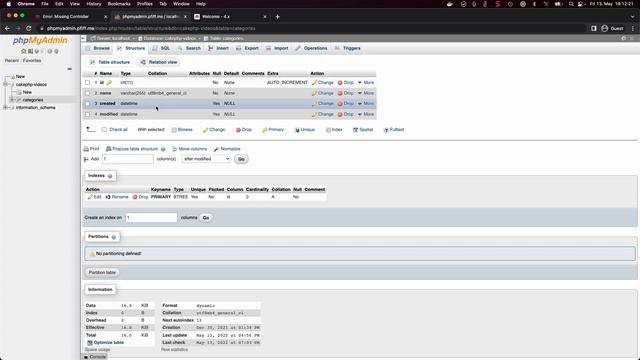Click help icon beside Partitions heading
Viewport: 640px width, 360px height.
[114, 237]
